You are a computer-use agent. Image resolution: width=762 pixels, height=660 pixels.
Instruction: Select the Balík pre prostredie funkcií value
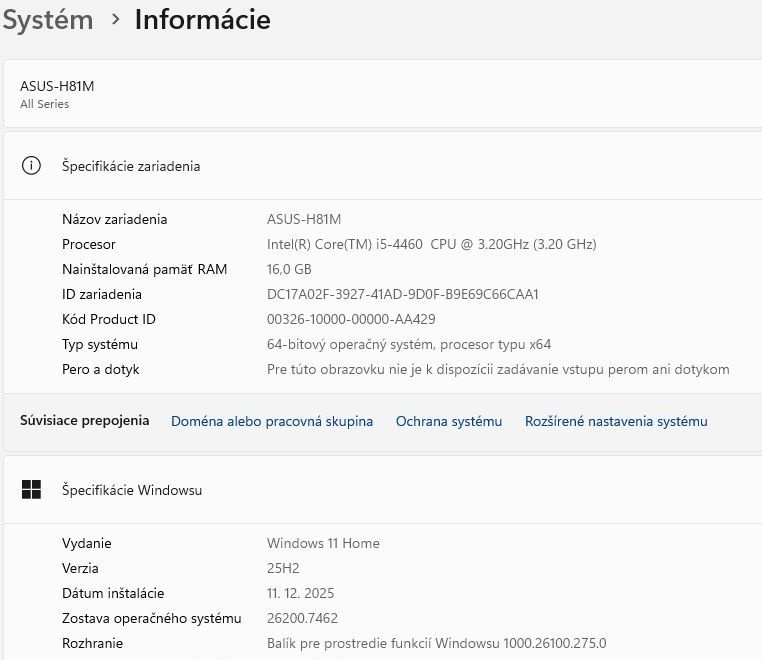pyautogui.click(x=436, y=643)
